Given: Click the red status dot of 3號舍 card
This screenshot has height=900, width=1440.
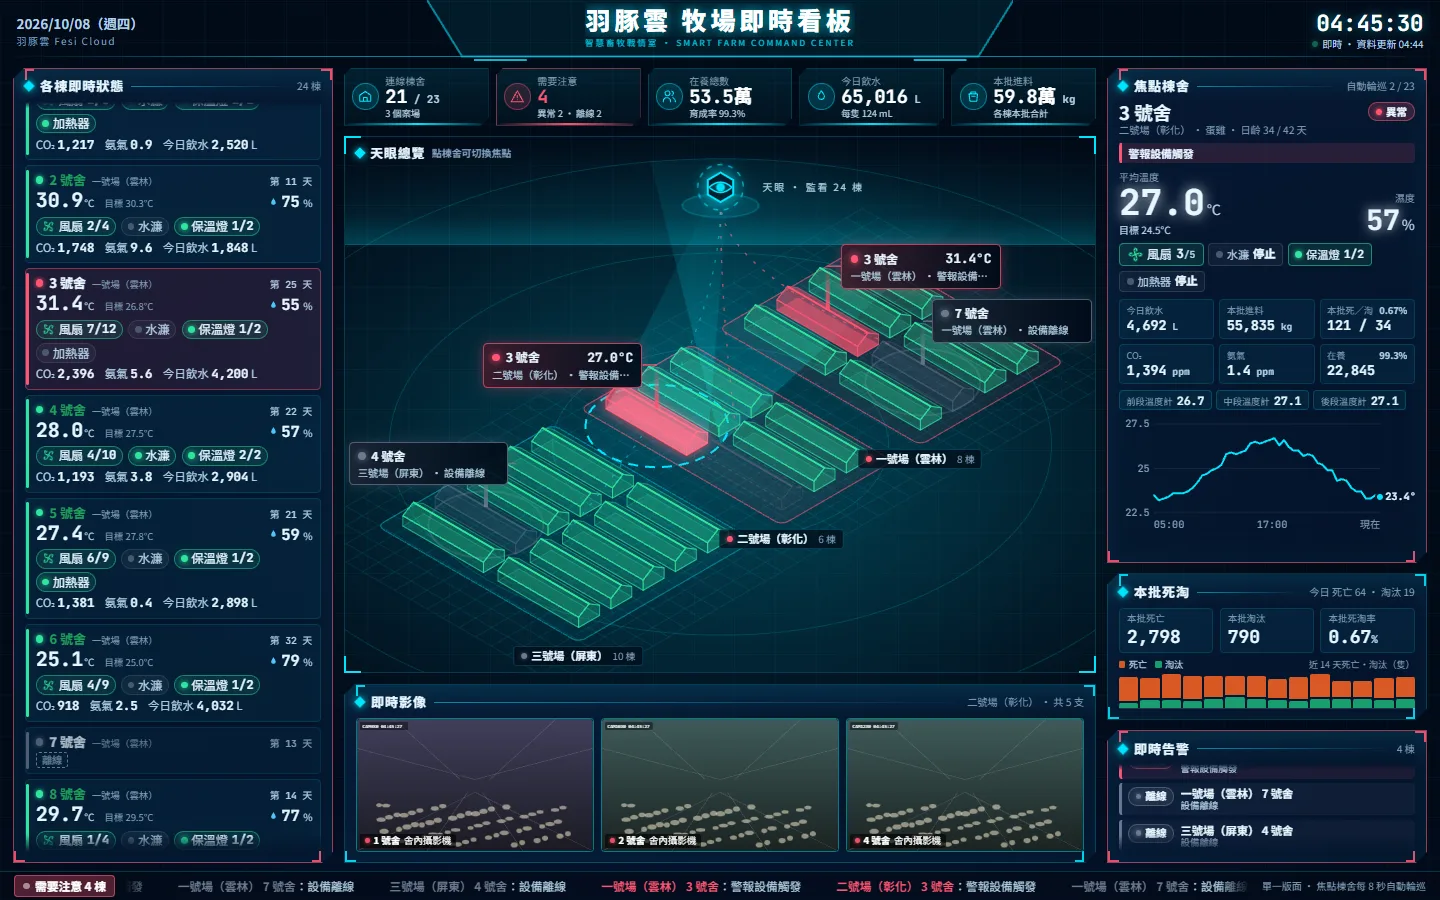Looking at the screenshot, I should (40, 283).
